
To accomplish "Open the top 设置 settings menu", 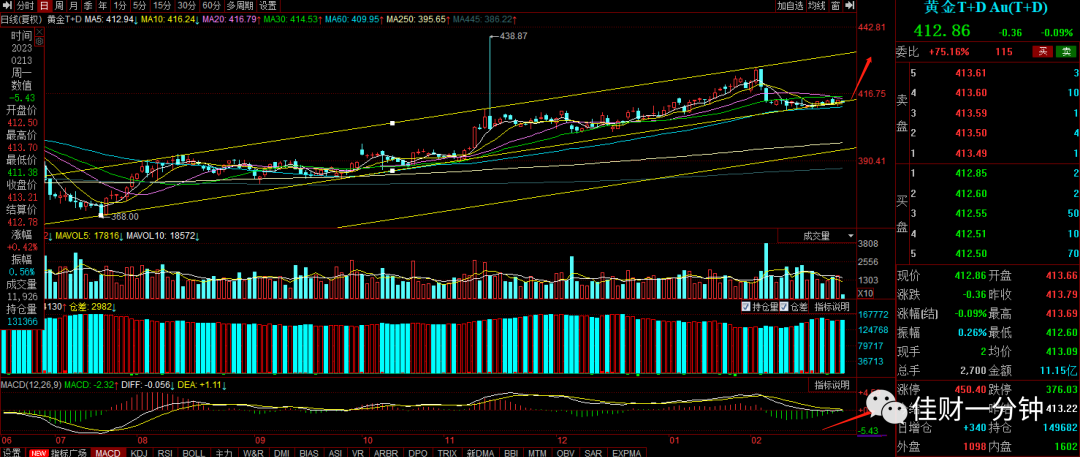I will tap(267, 6).
